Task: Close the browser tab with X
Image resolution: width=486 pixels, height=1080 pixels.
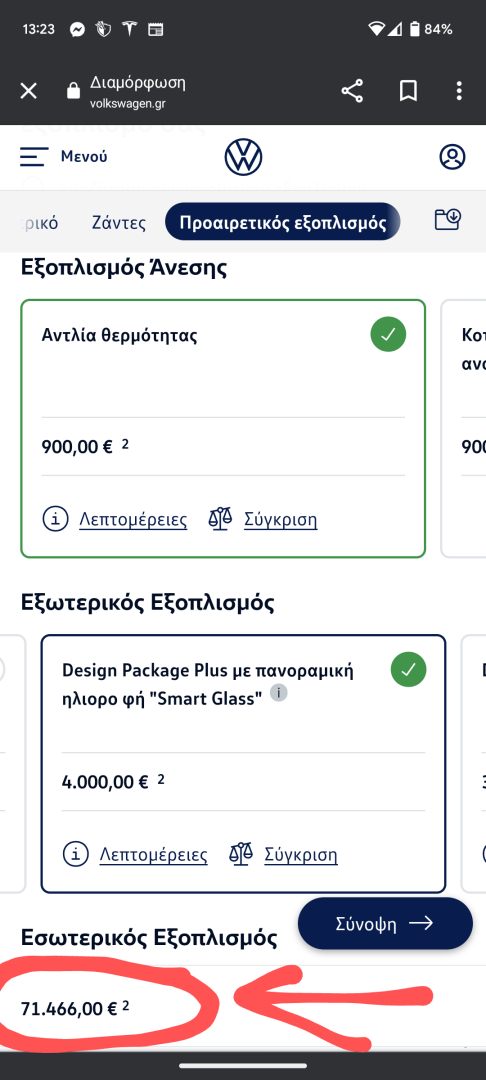Action: click(28, 91)
